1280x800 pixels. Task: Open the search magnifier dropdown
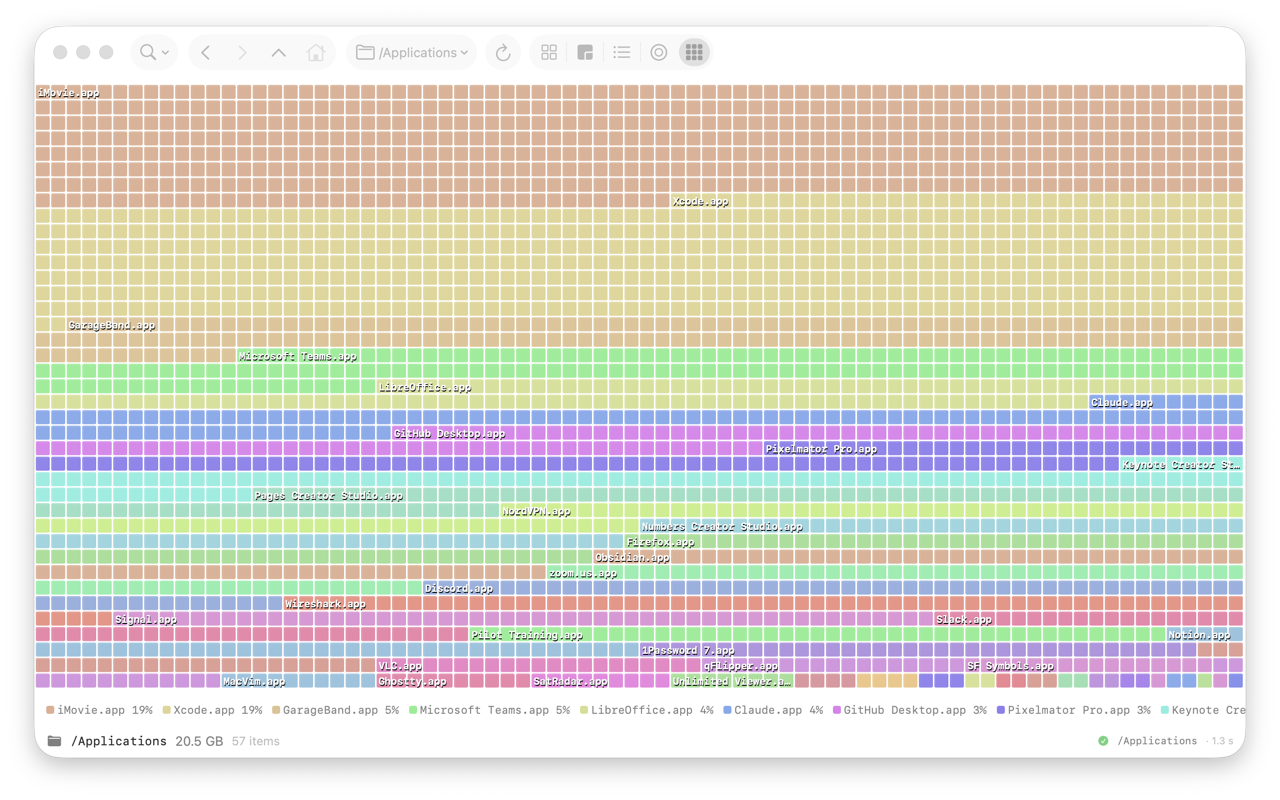(x=154, y=52)
